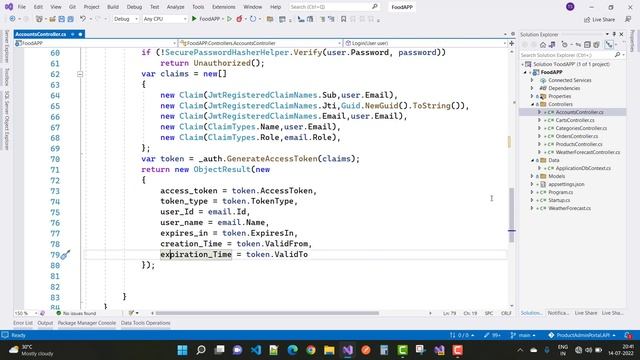Select appsettings.json in Solution Explorer
Screen dimensions: 640x360
coord(566,184)
